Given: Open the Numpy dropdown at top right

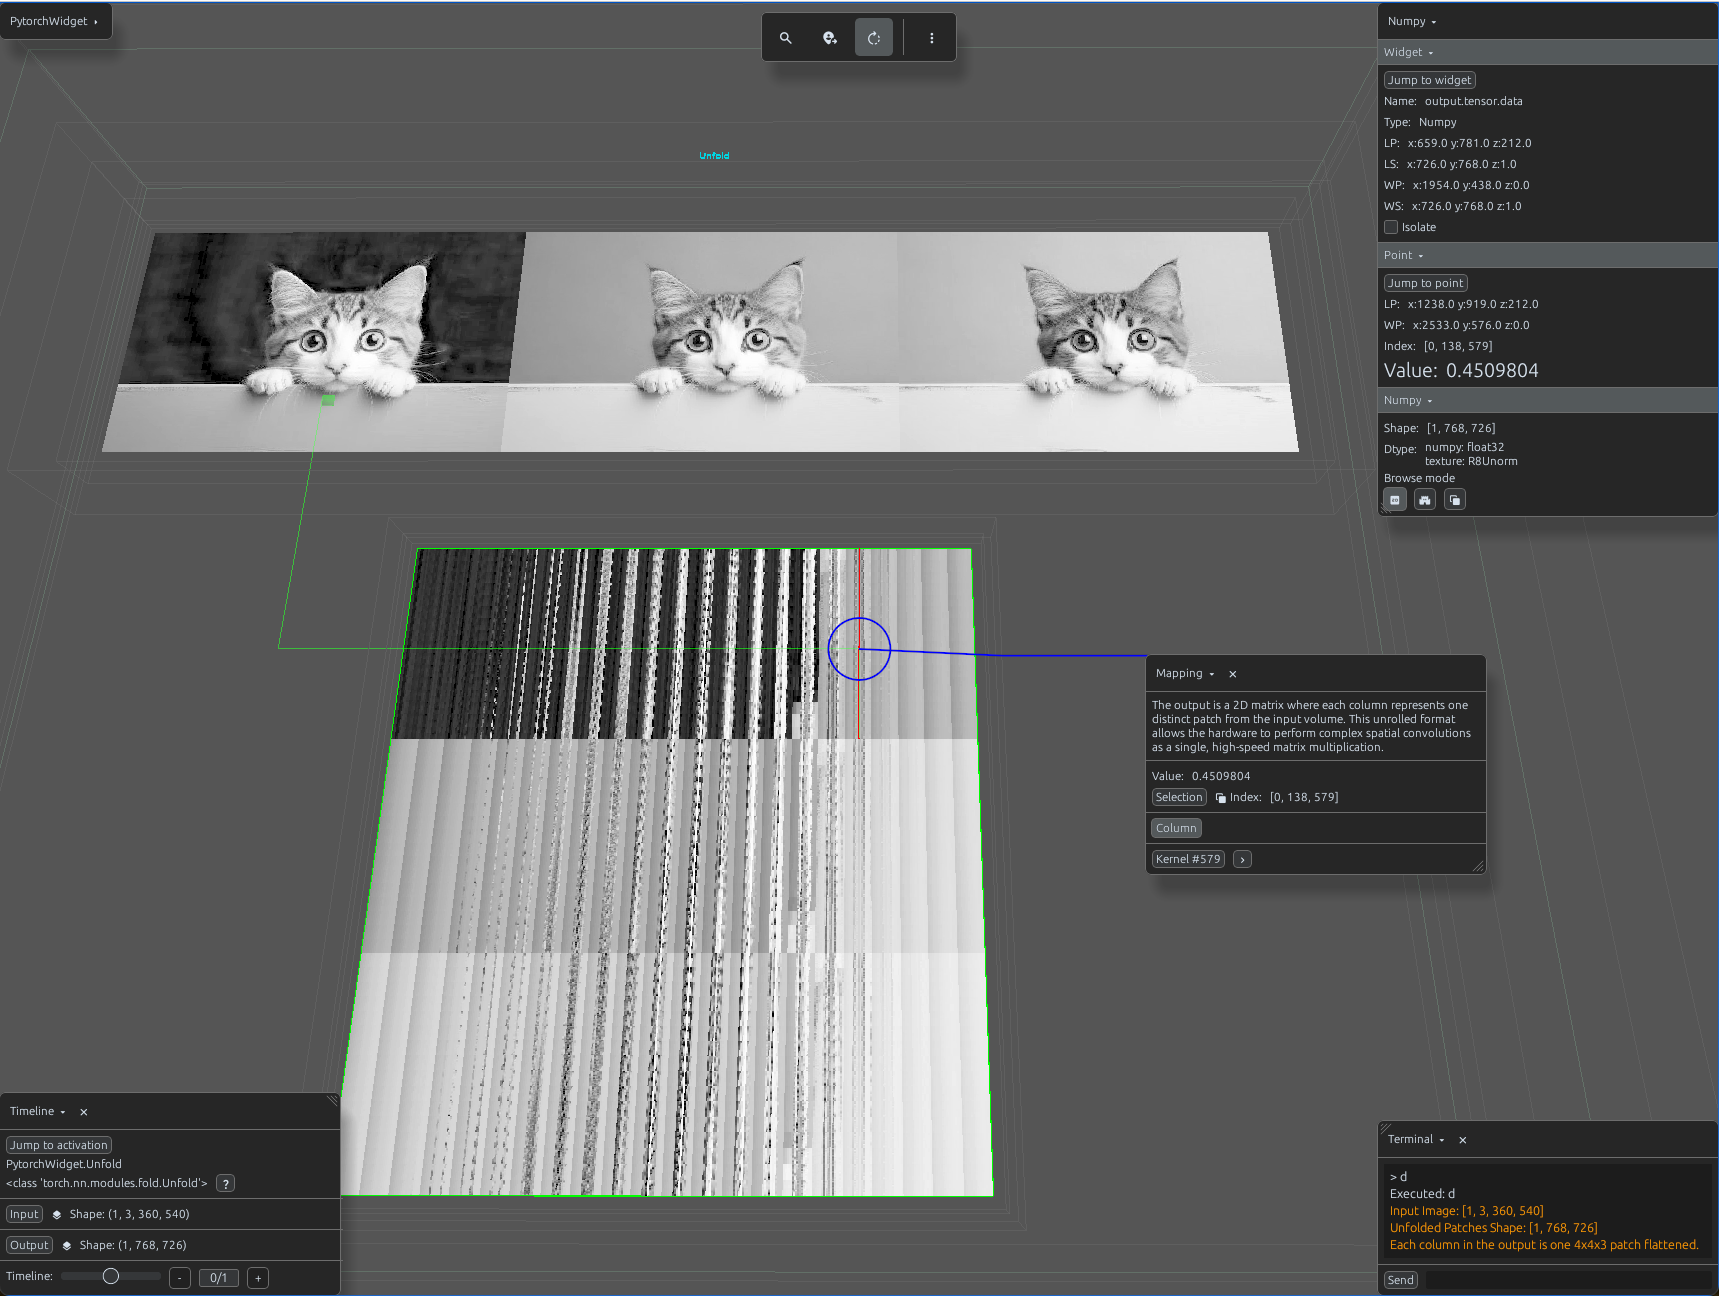Looking at the screenshot, I should point(1412,22).
